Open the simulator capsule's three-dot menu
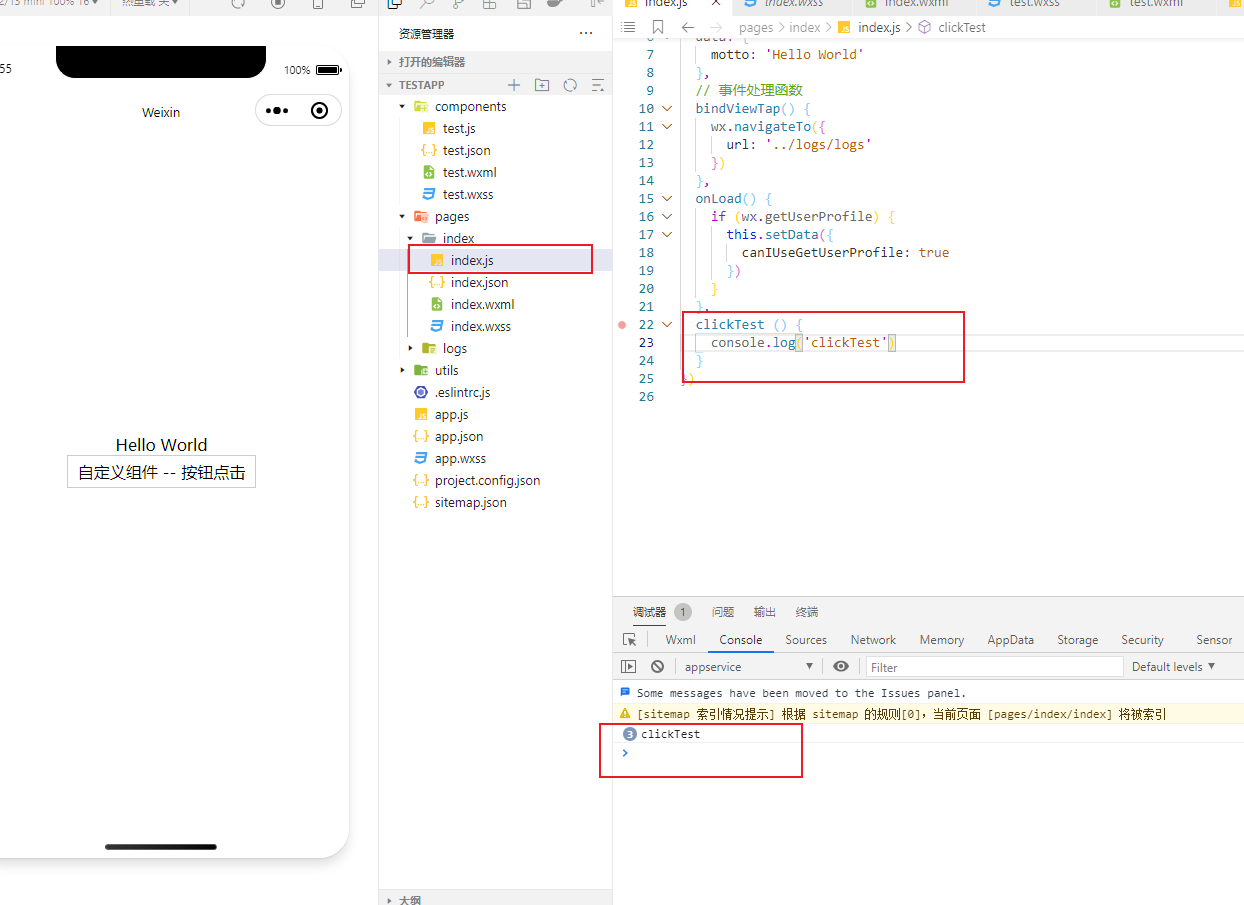1244x905 pixels. (x=277, y=111)
